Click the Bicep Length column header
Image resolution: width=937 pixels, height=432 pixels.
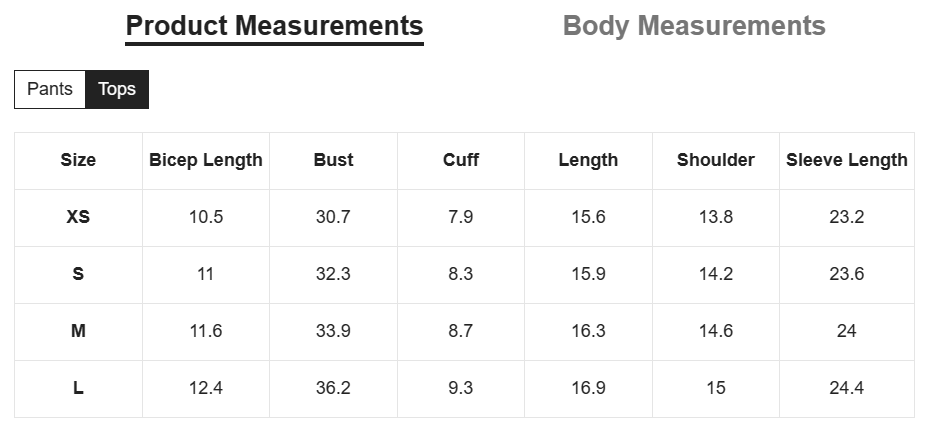(x=206, y=160)
